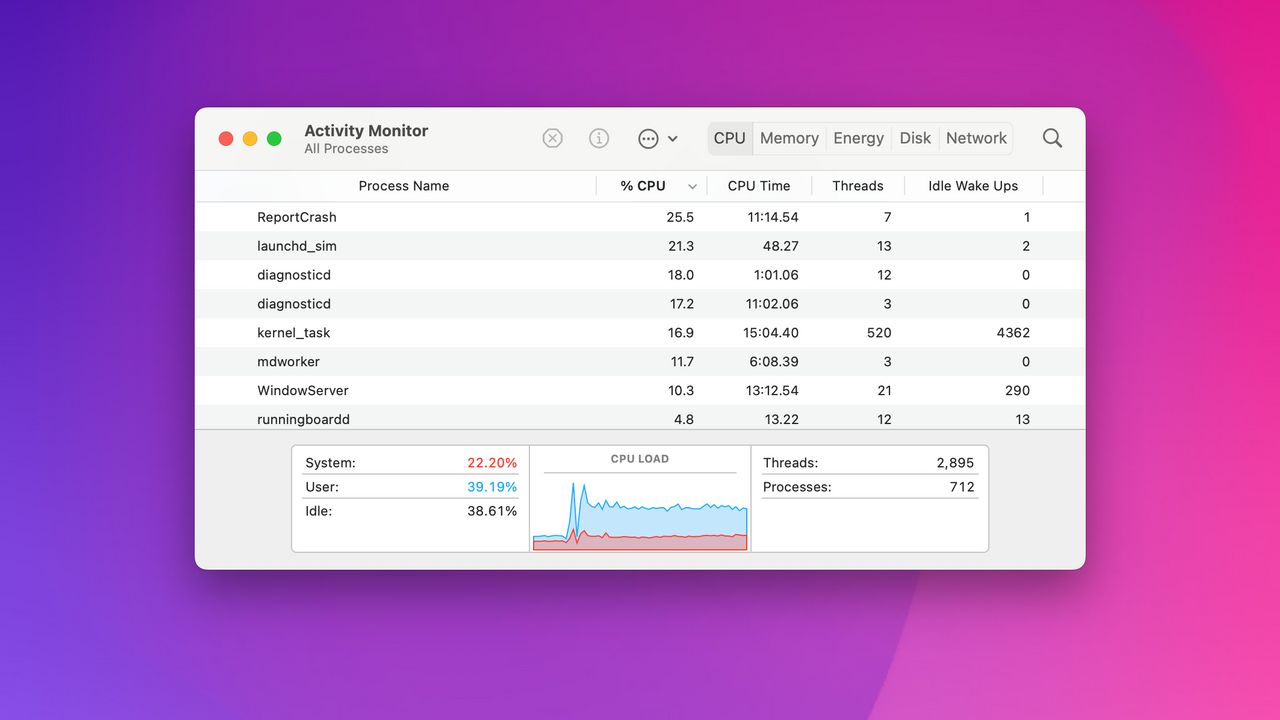Close the Activity Monitor window
The width and height of the screenshot is (1280, 720).
click(x=226, y=139)
